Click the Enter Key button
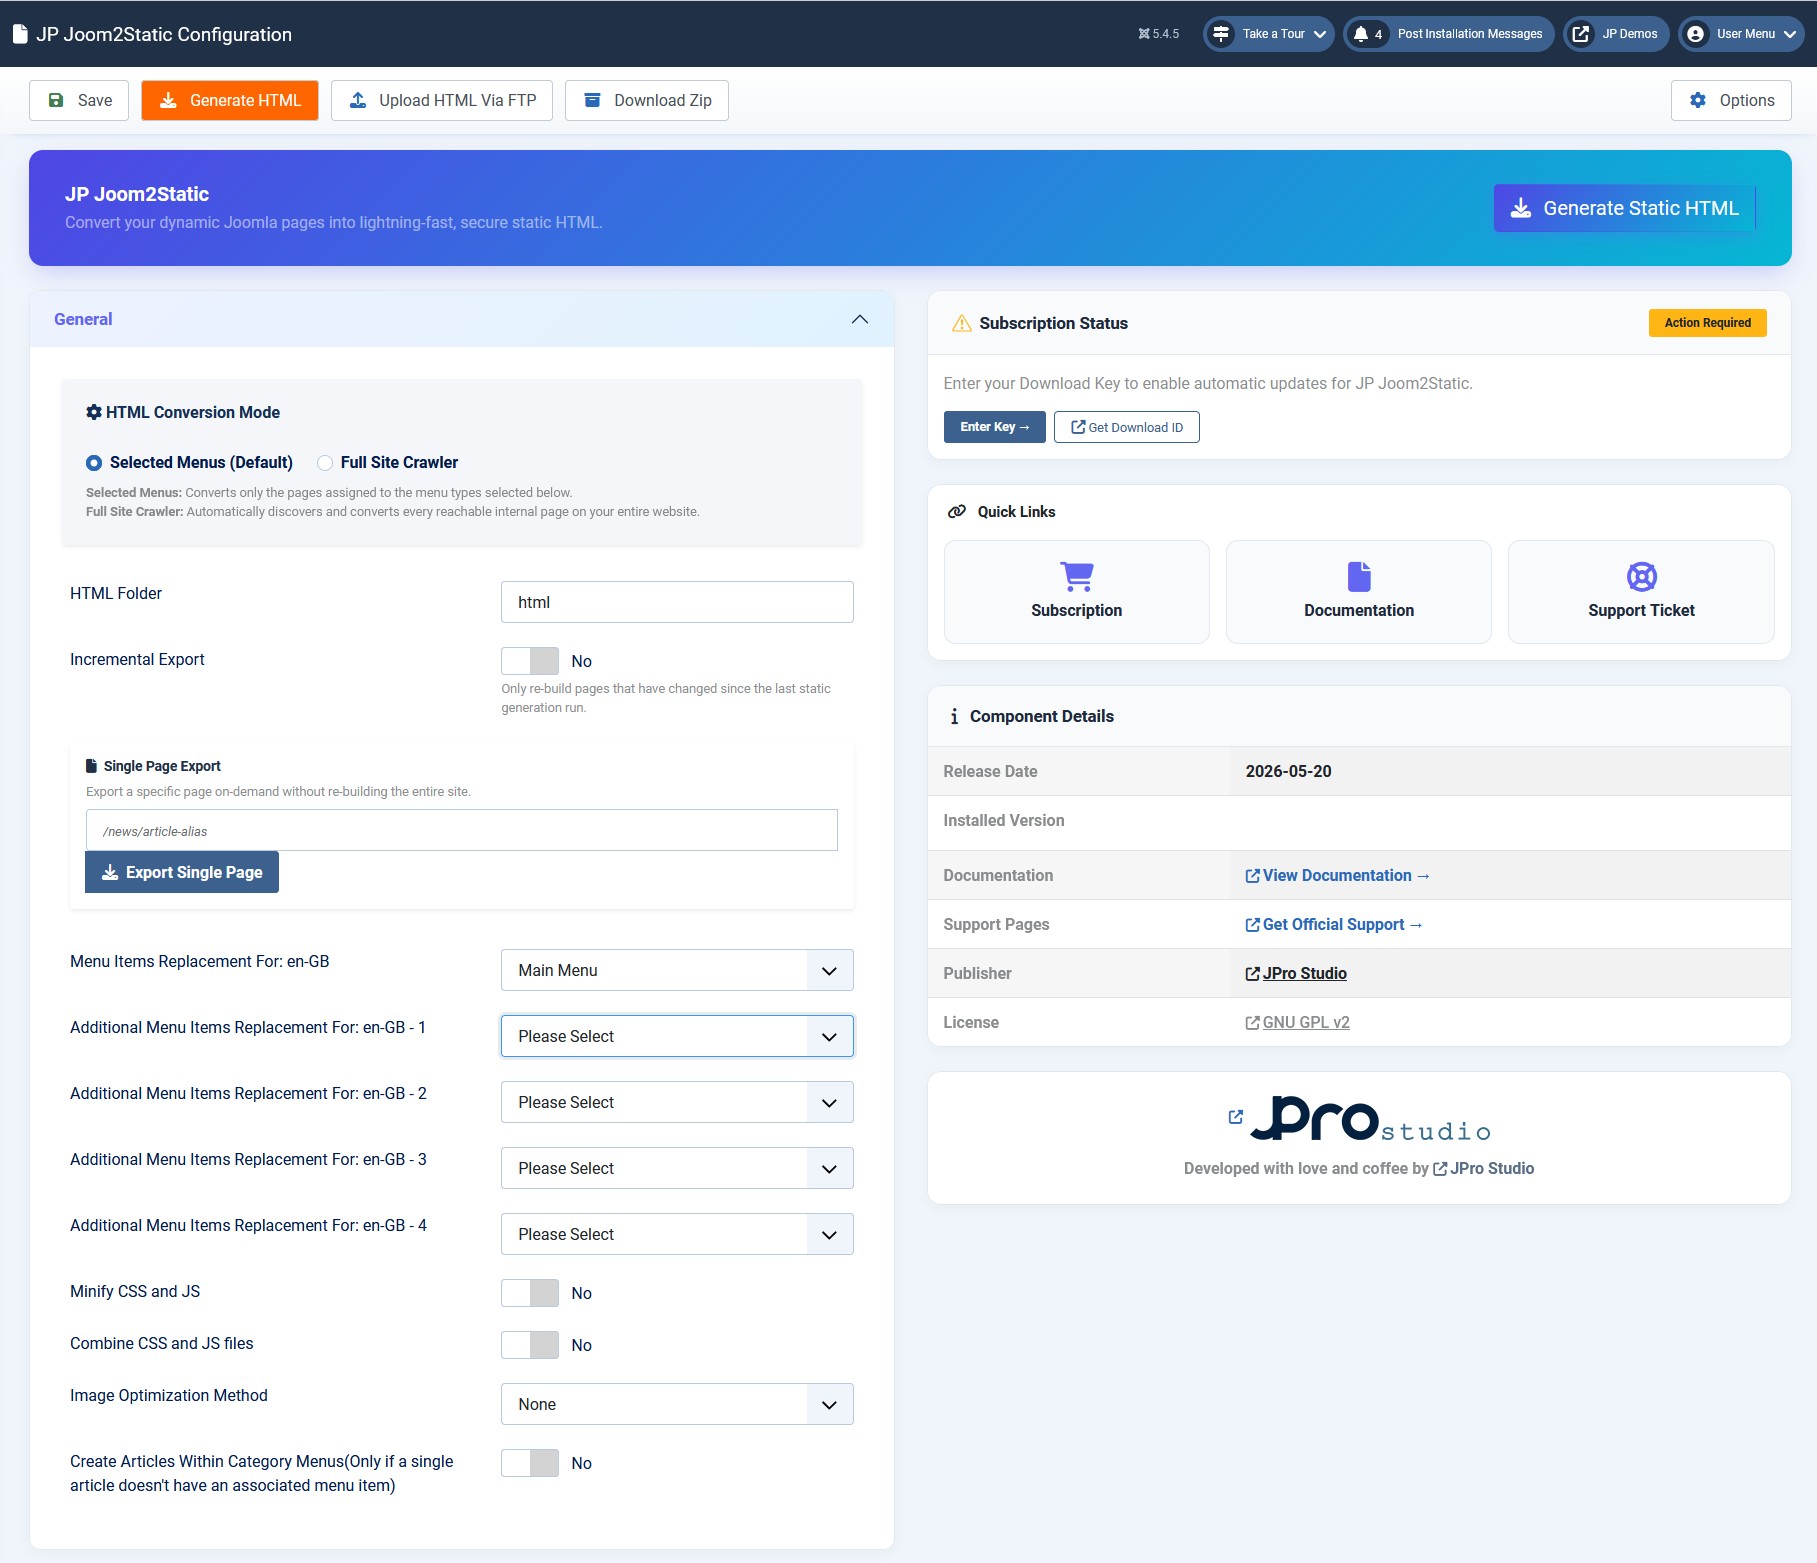This screenshot has height=1563, width=1817. [x=995, y=427]
